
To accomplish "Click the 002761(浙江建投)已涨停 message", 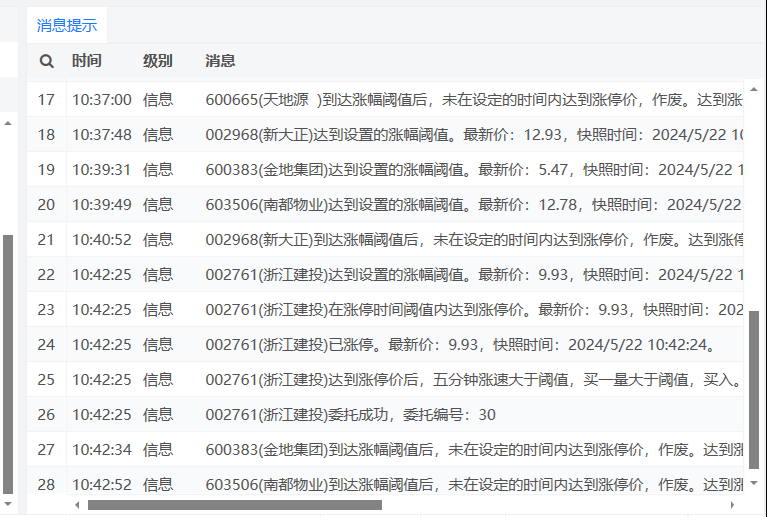I will pos(461,345).
